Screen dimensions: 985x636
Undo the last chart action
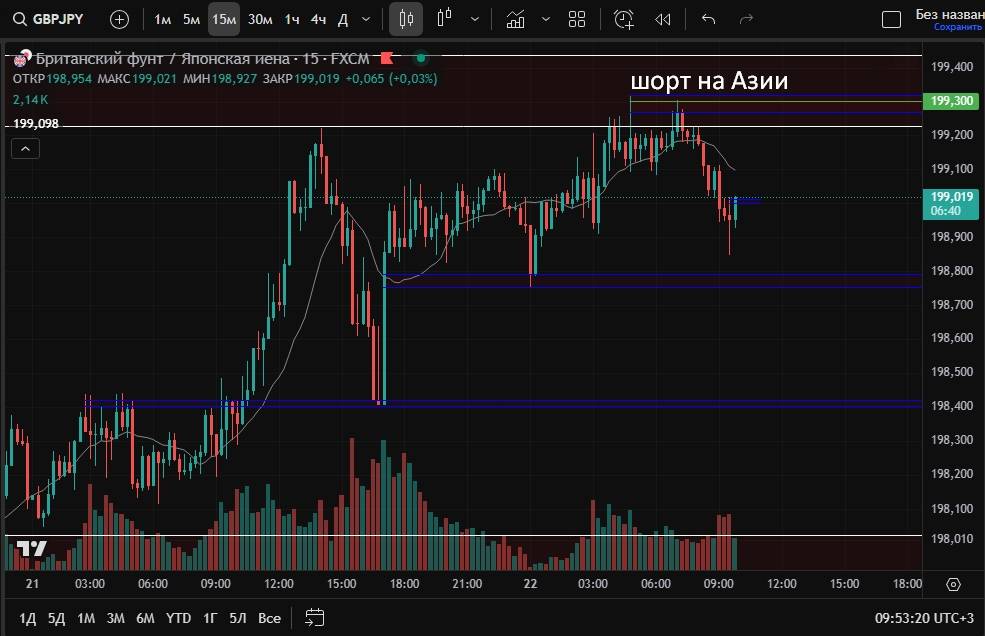[x=709, y=19]
